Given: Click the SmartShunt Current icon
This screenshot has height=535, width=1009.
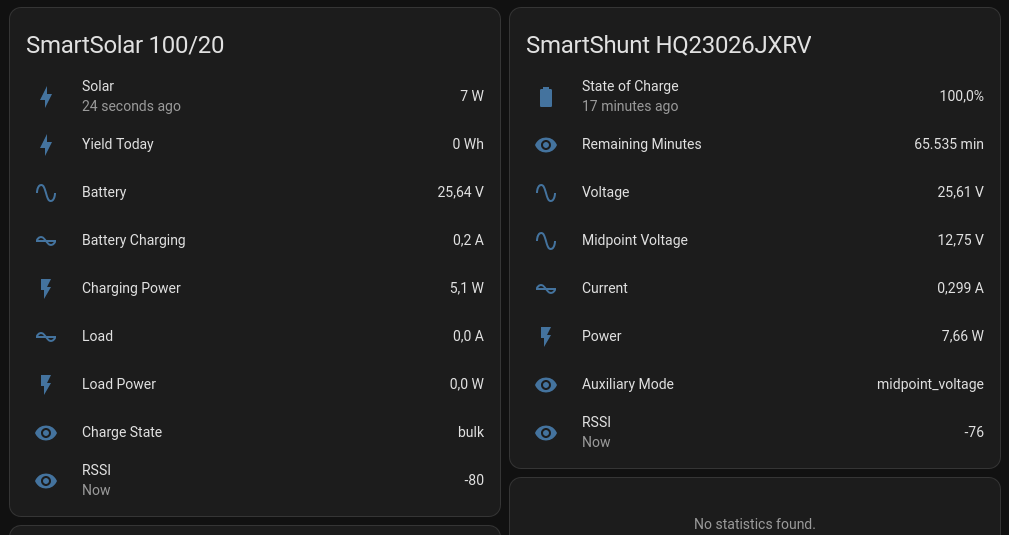Looking at the screenshot, I should point(546,288).
